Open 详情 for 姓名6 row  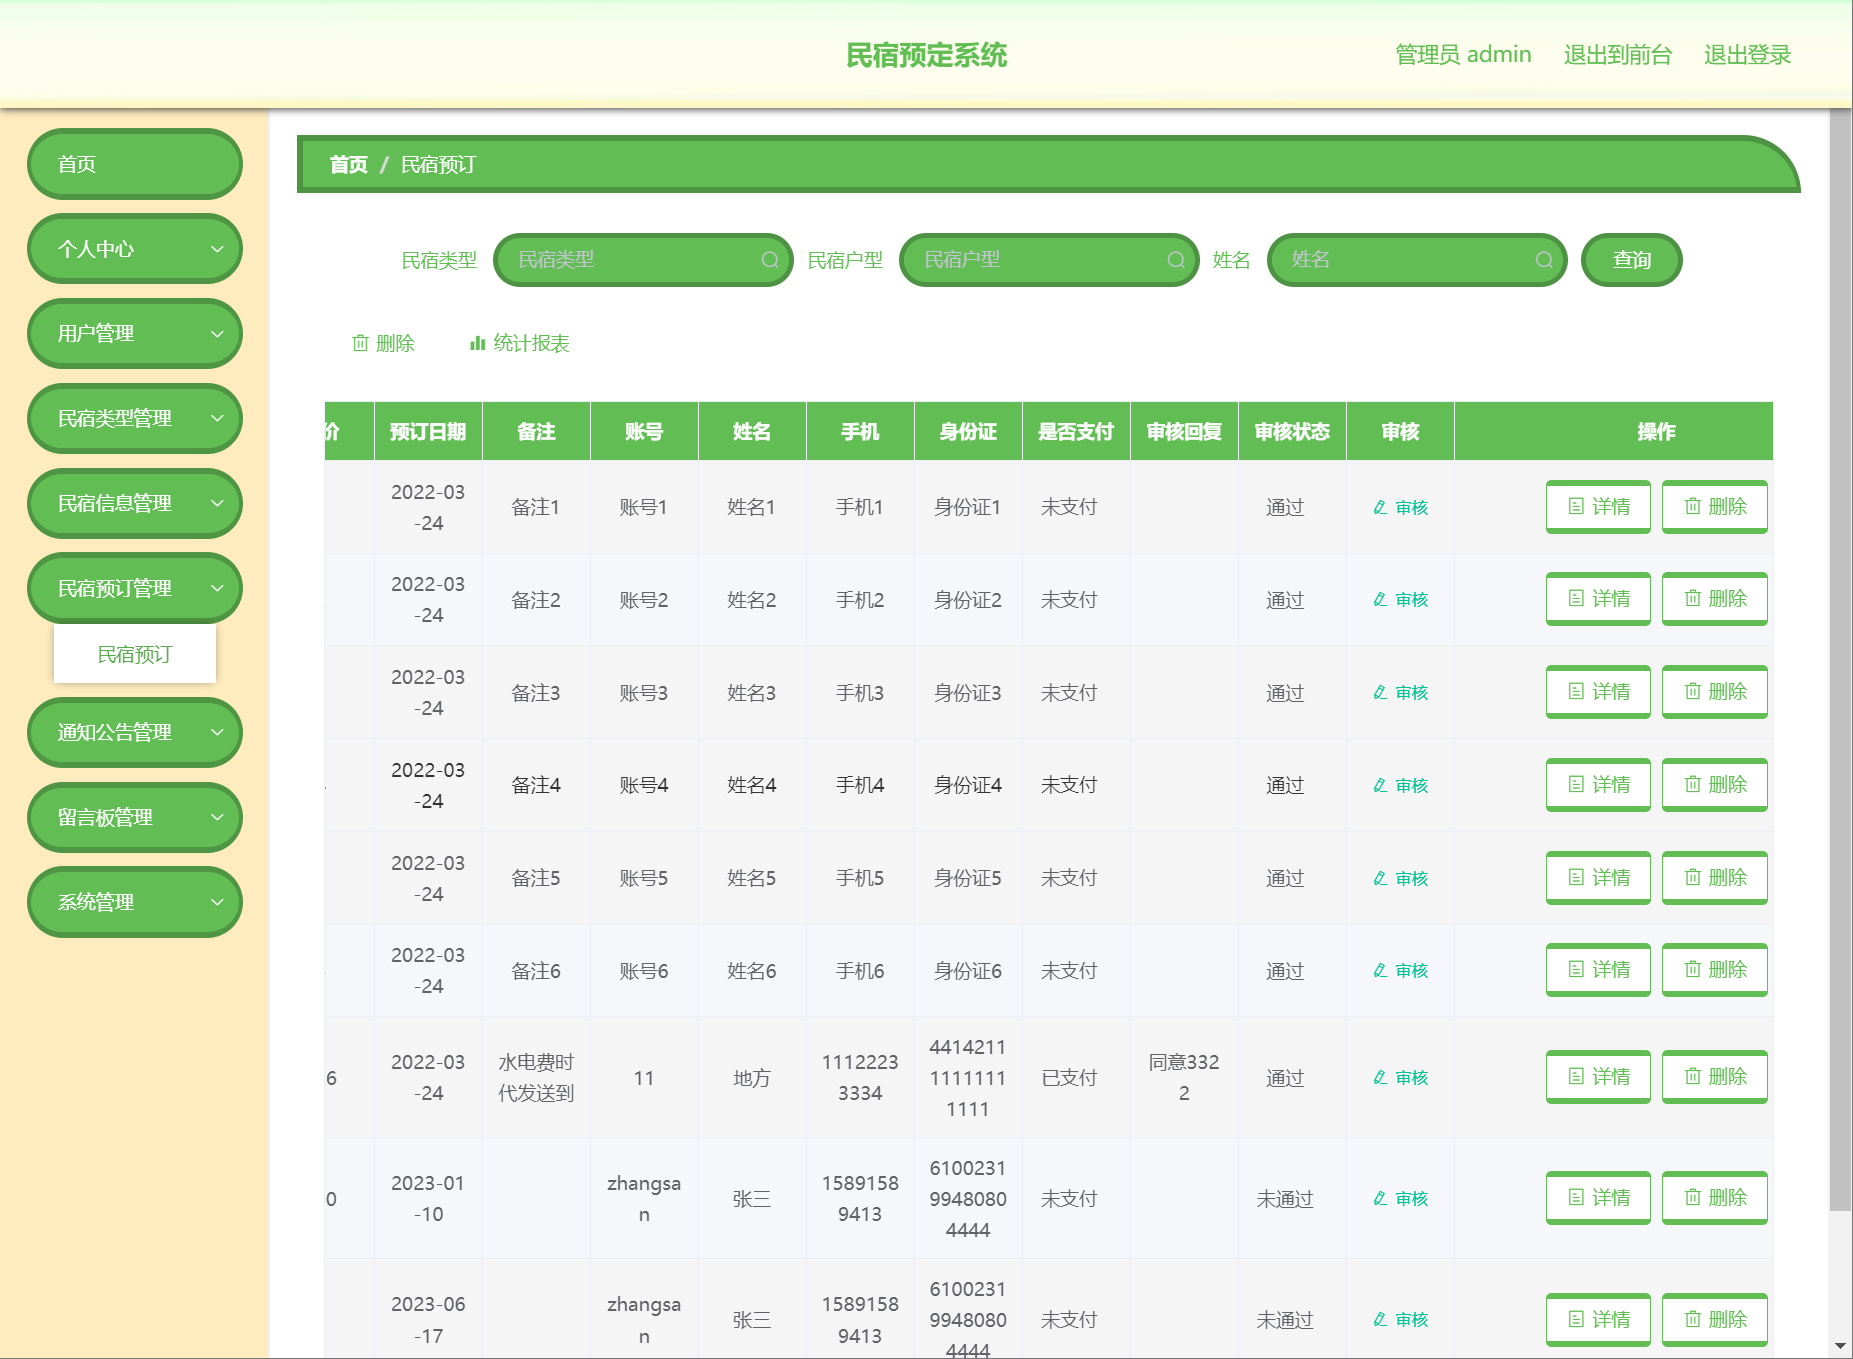click(x=1598, y=970)
